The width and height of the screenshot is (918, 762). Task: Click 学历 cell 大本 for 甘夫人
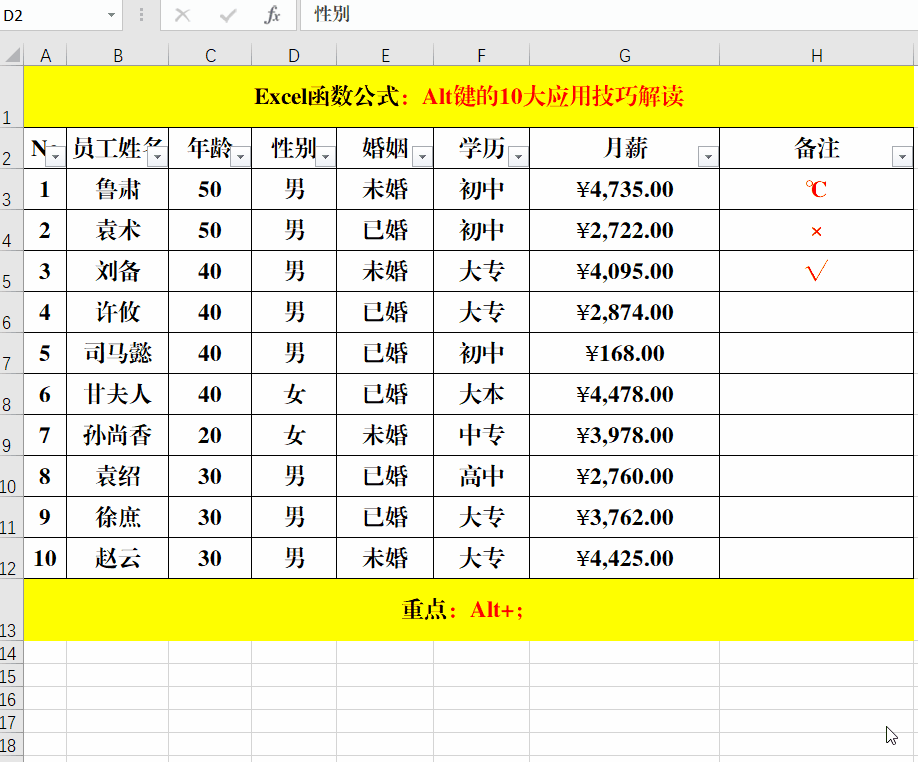click(481, 394)
